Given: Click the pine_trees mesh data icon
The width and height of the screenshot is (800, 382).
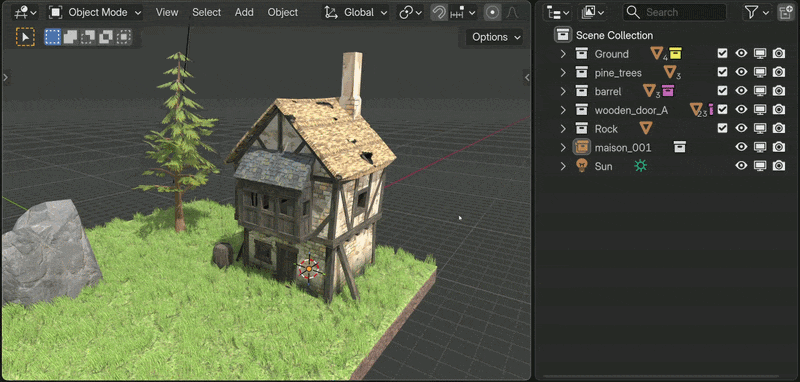Looking at the screenshot, I should coord(670,71).
